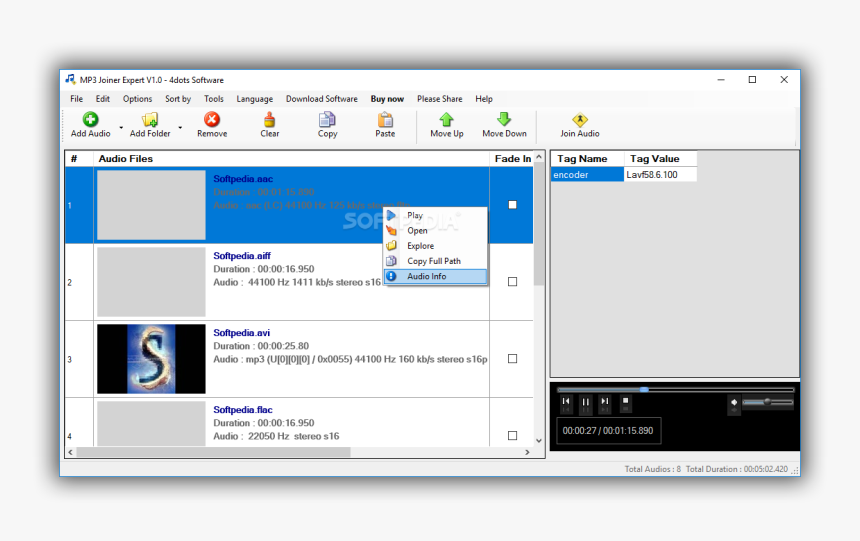Click the vertical scrollbar thumb
The image size is (860, 541).
[x=539, y=224]
